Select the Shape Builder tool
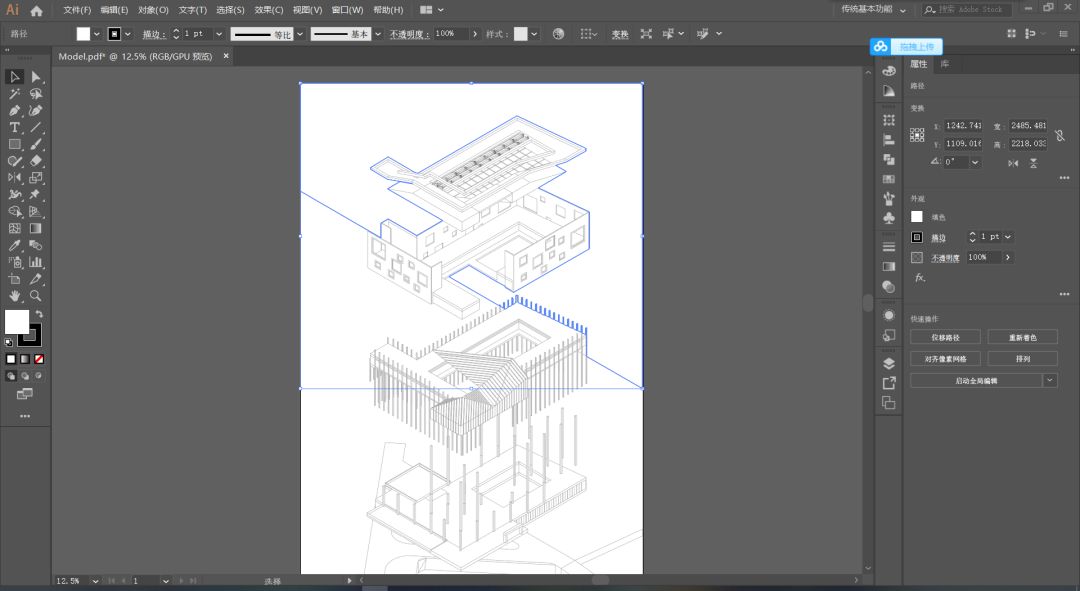Viewport: 1080px width, 591px height. click(x=14, y=211)
